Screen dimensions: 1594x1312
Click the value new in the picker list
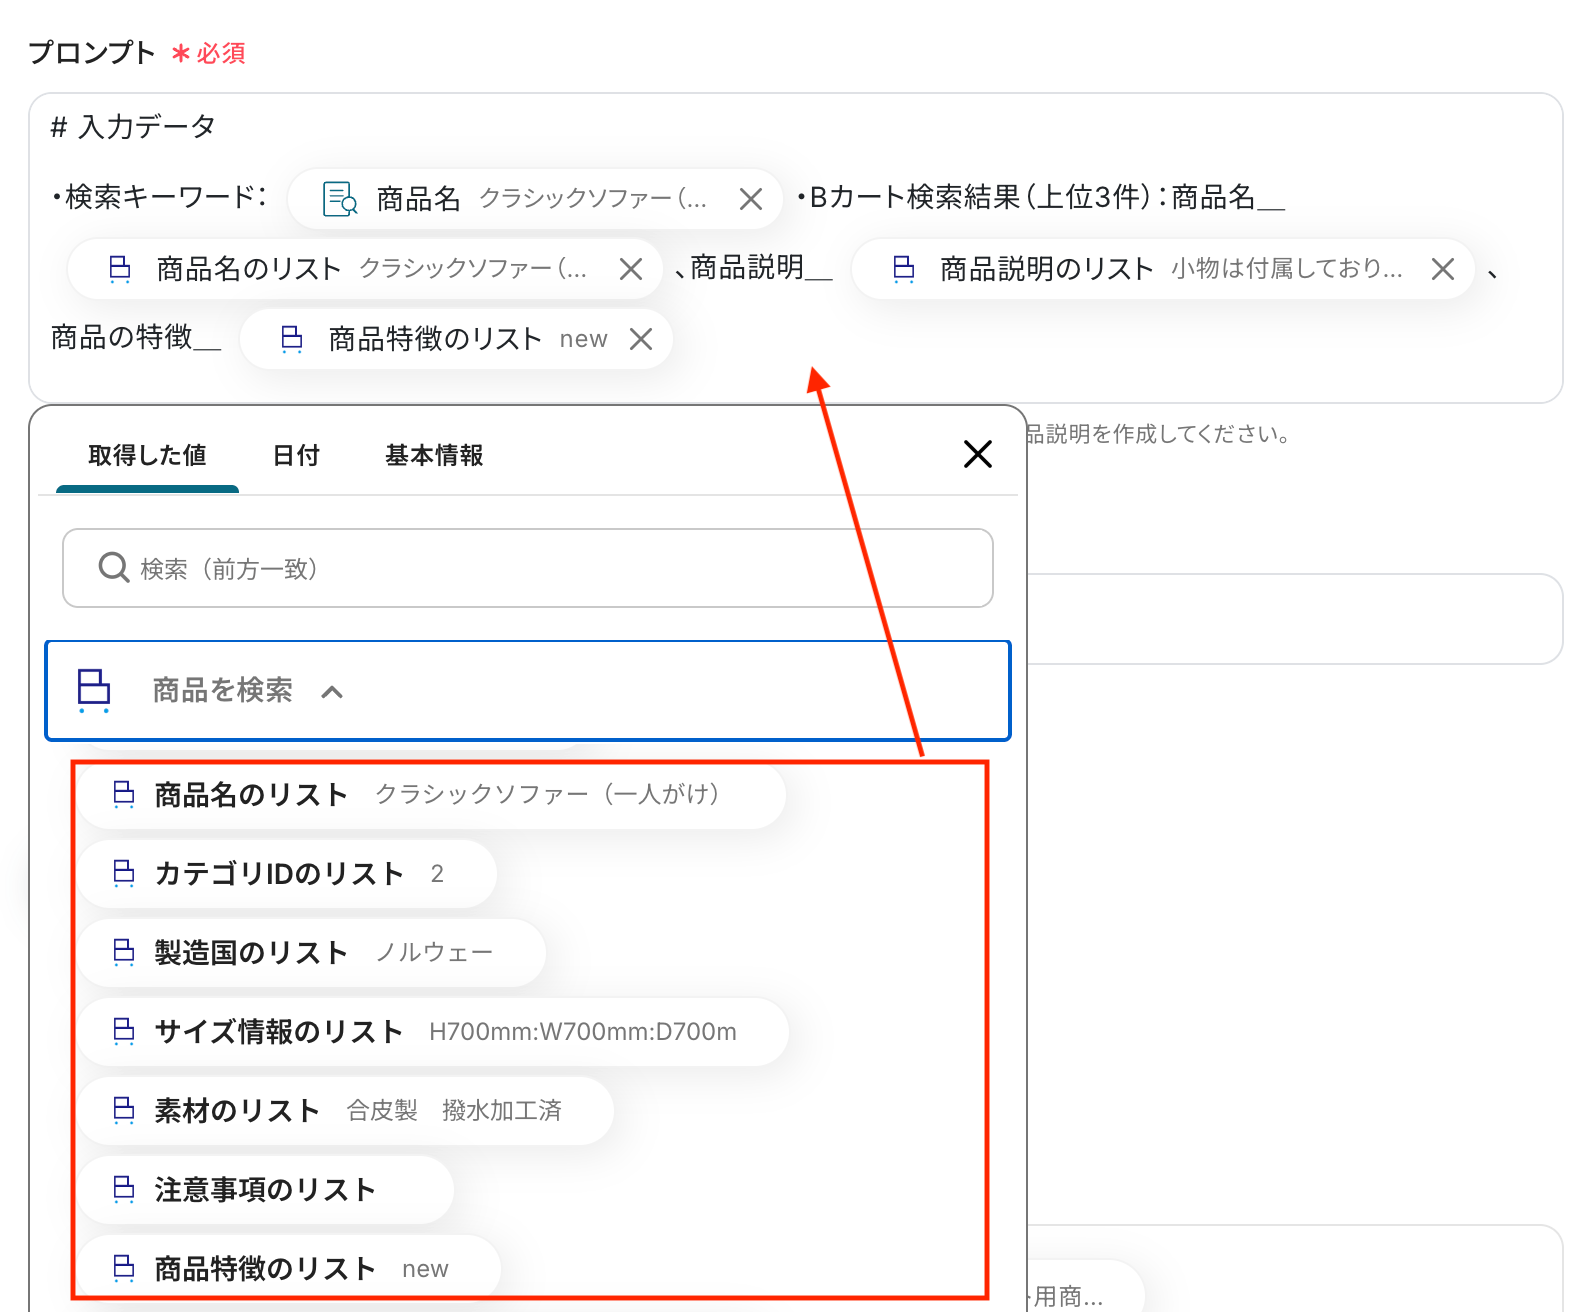coord(425,1270)
